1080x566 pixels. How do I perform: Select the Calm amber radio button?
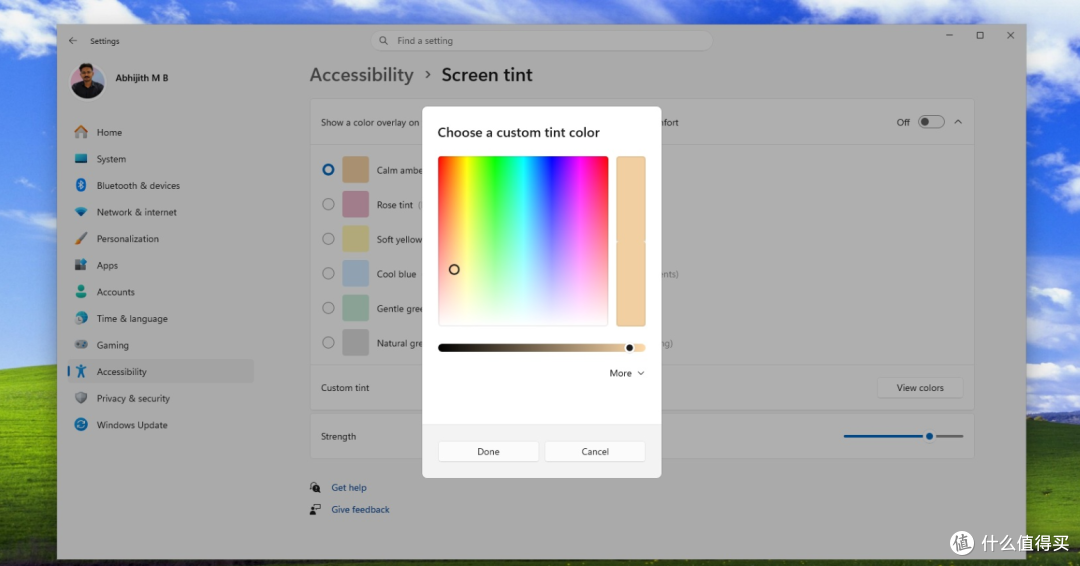(329, 169)
